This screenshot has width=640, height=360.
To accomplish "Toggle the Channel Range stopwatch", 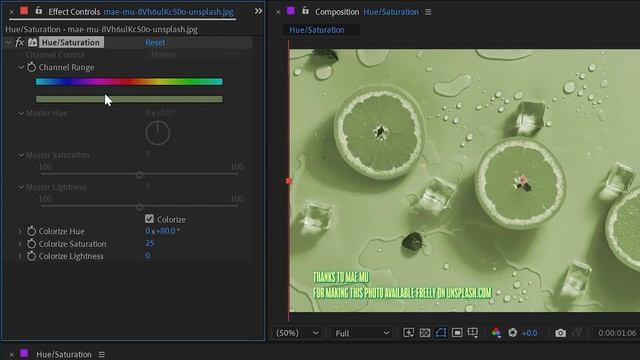I will click(31, 67).
